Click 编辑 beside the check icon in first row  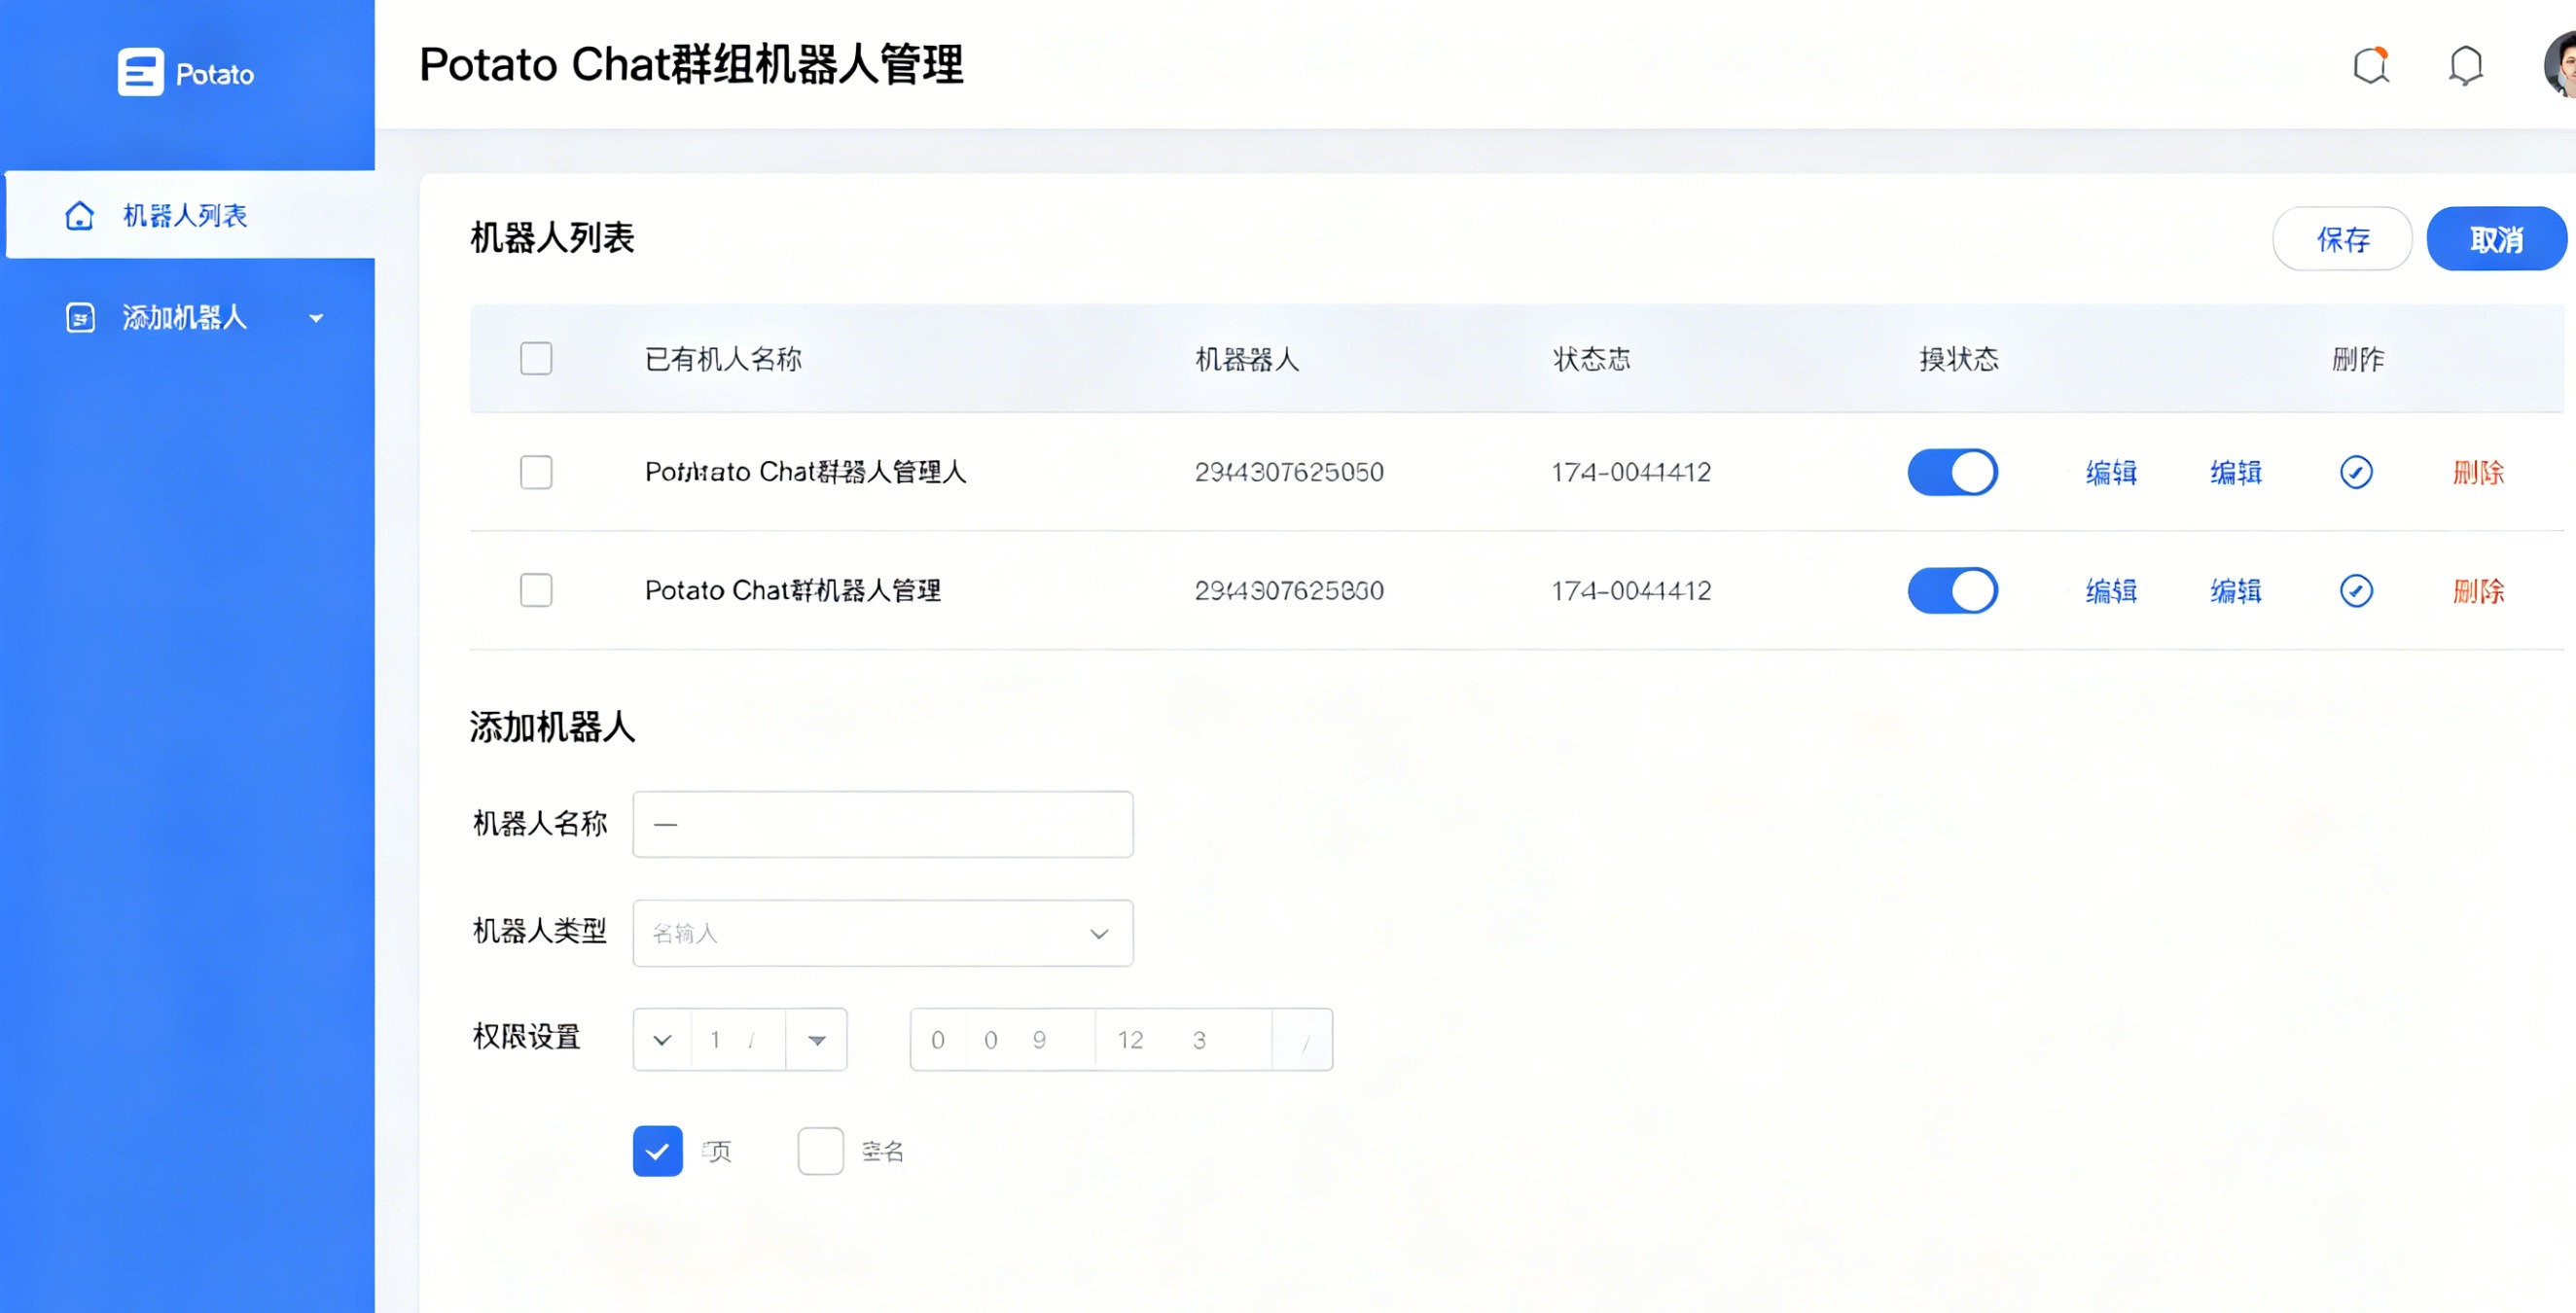(2236, 472)
